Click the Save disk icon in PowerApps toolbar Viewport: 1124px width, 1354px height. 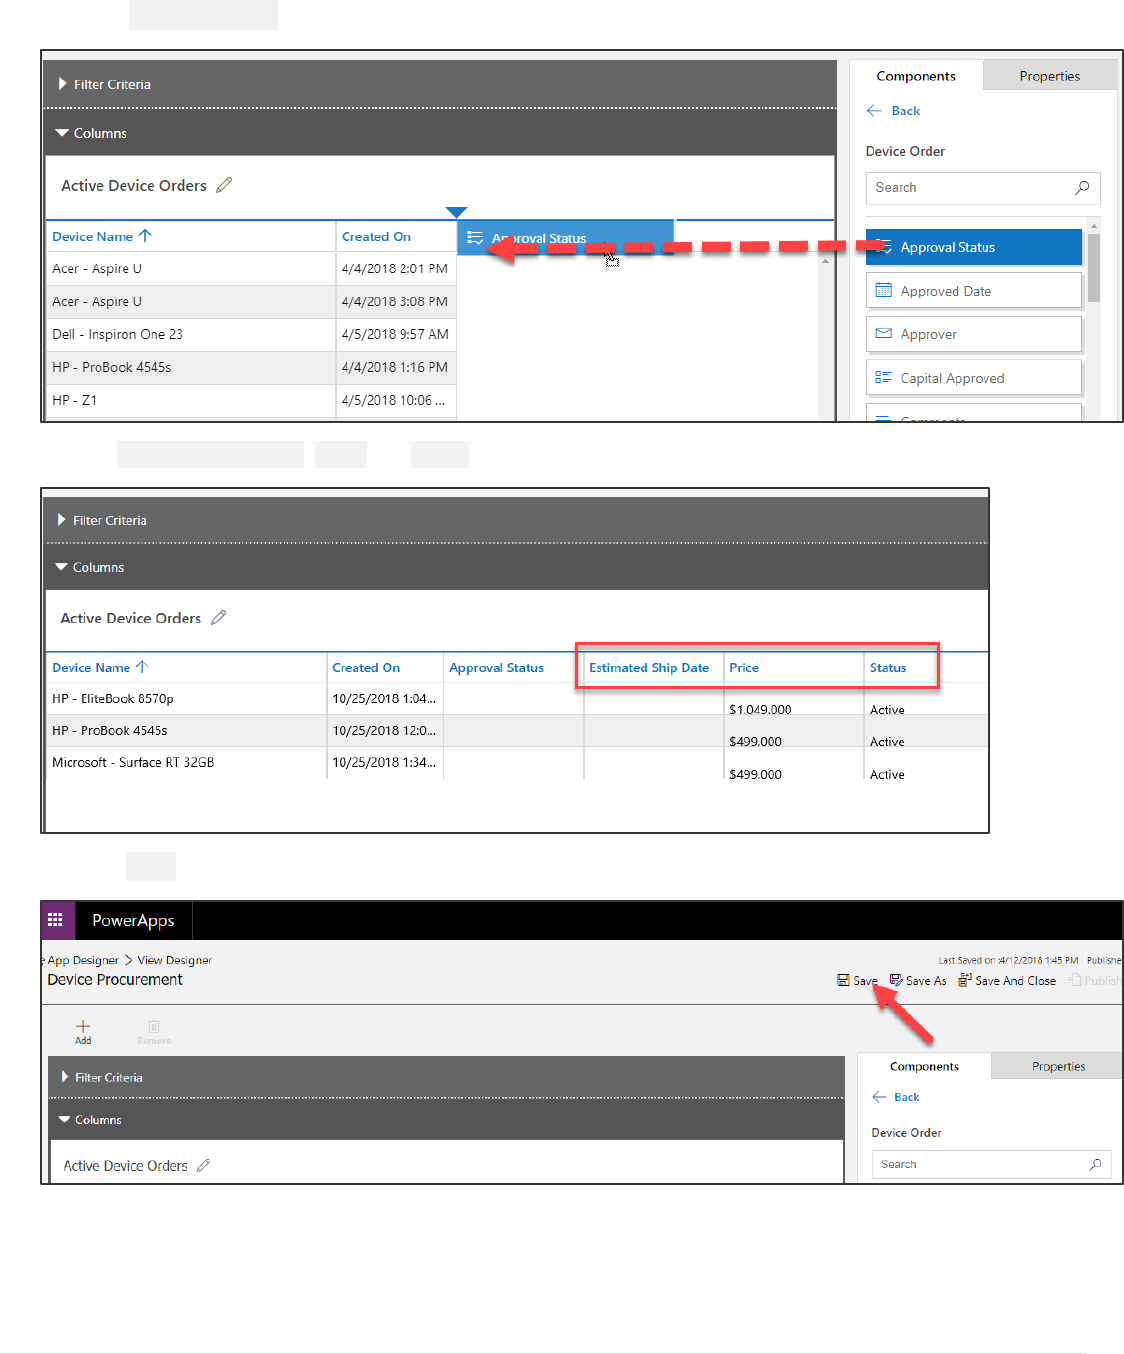pos(843,981)
